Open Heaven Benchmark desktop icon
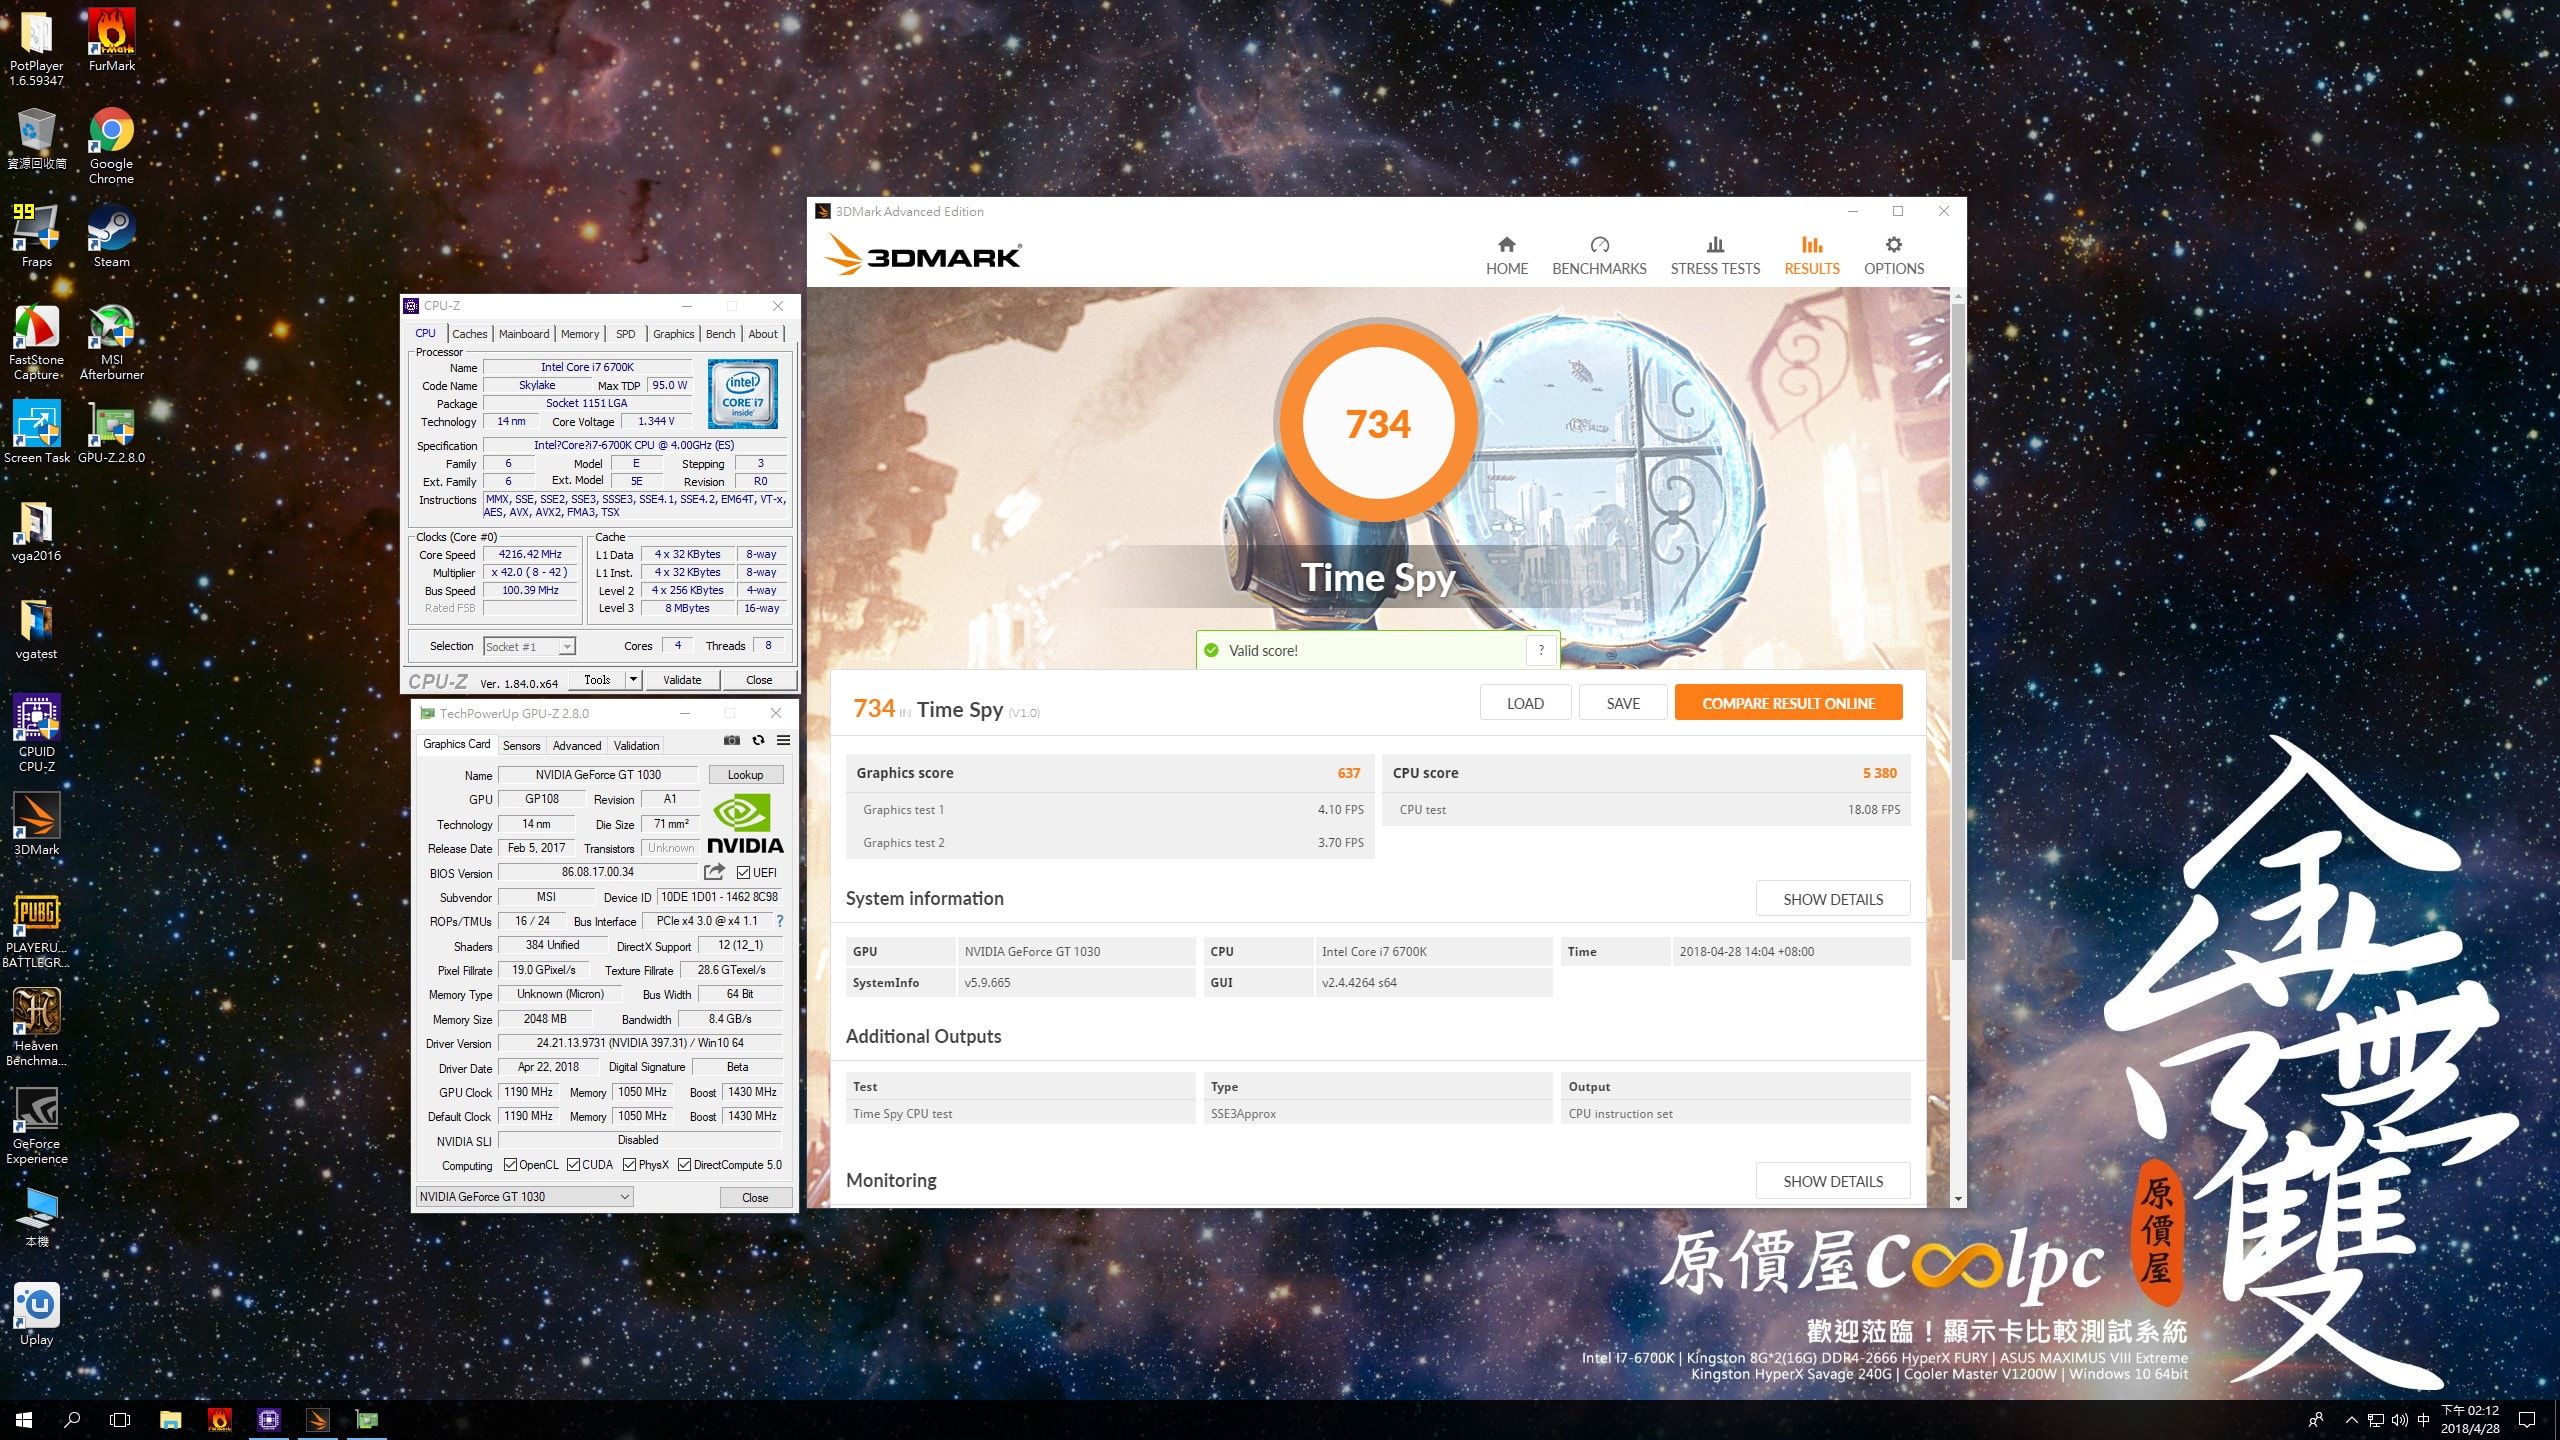2560x1440 pixels. click(x=36, y=1028)
